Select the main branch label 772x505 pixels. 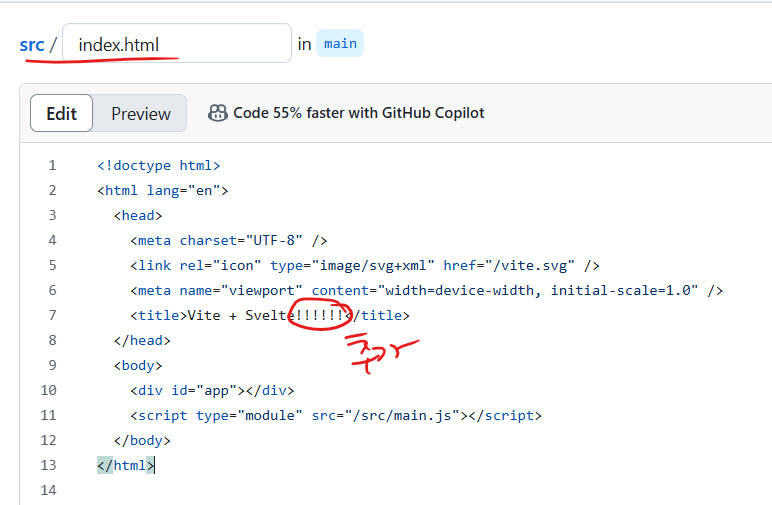pyautogui.click(x=340, y=43)
